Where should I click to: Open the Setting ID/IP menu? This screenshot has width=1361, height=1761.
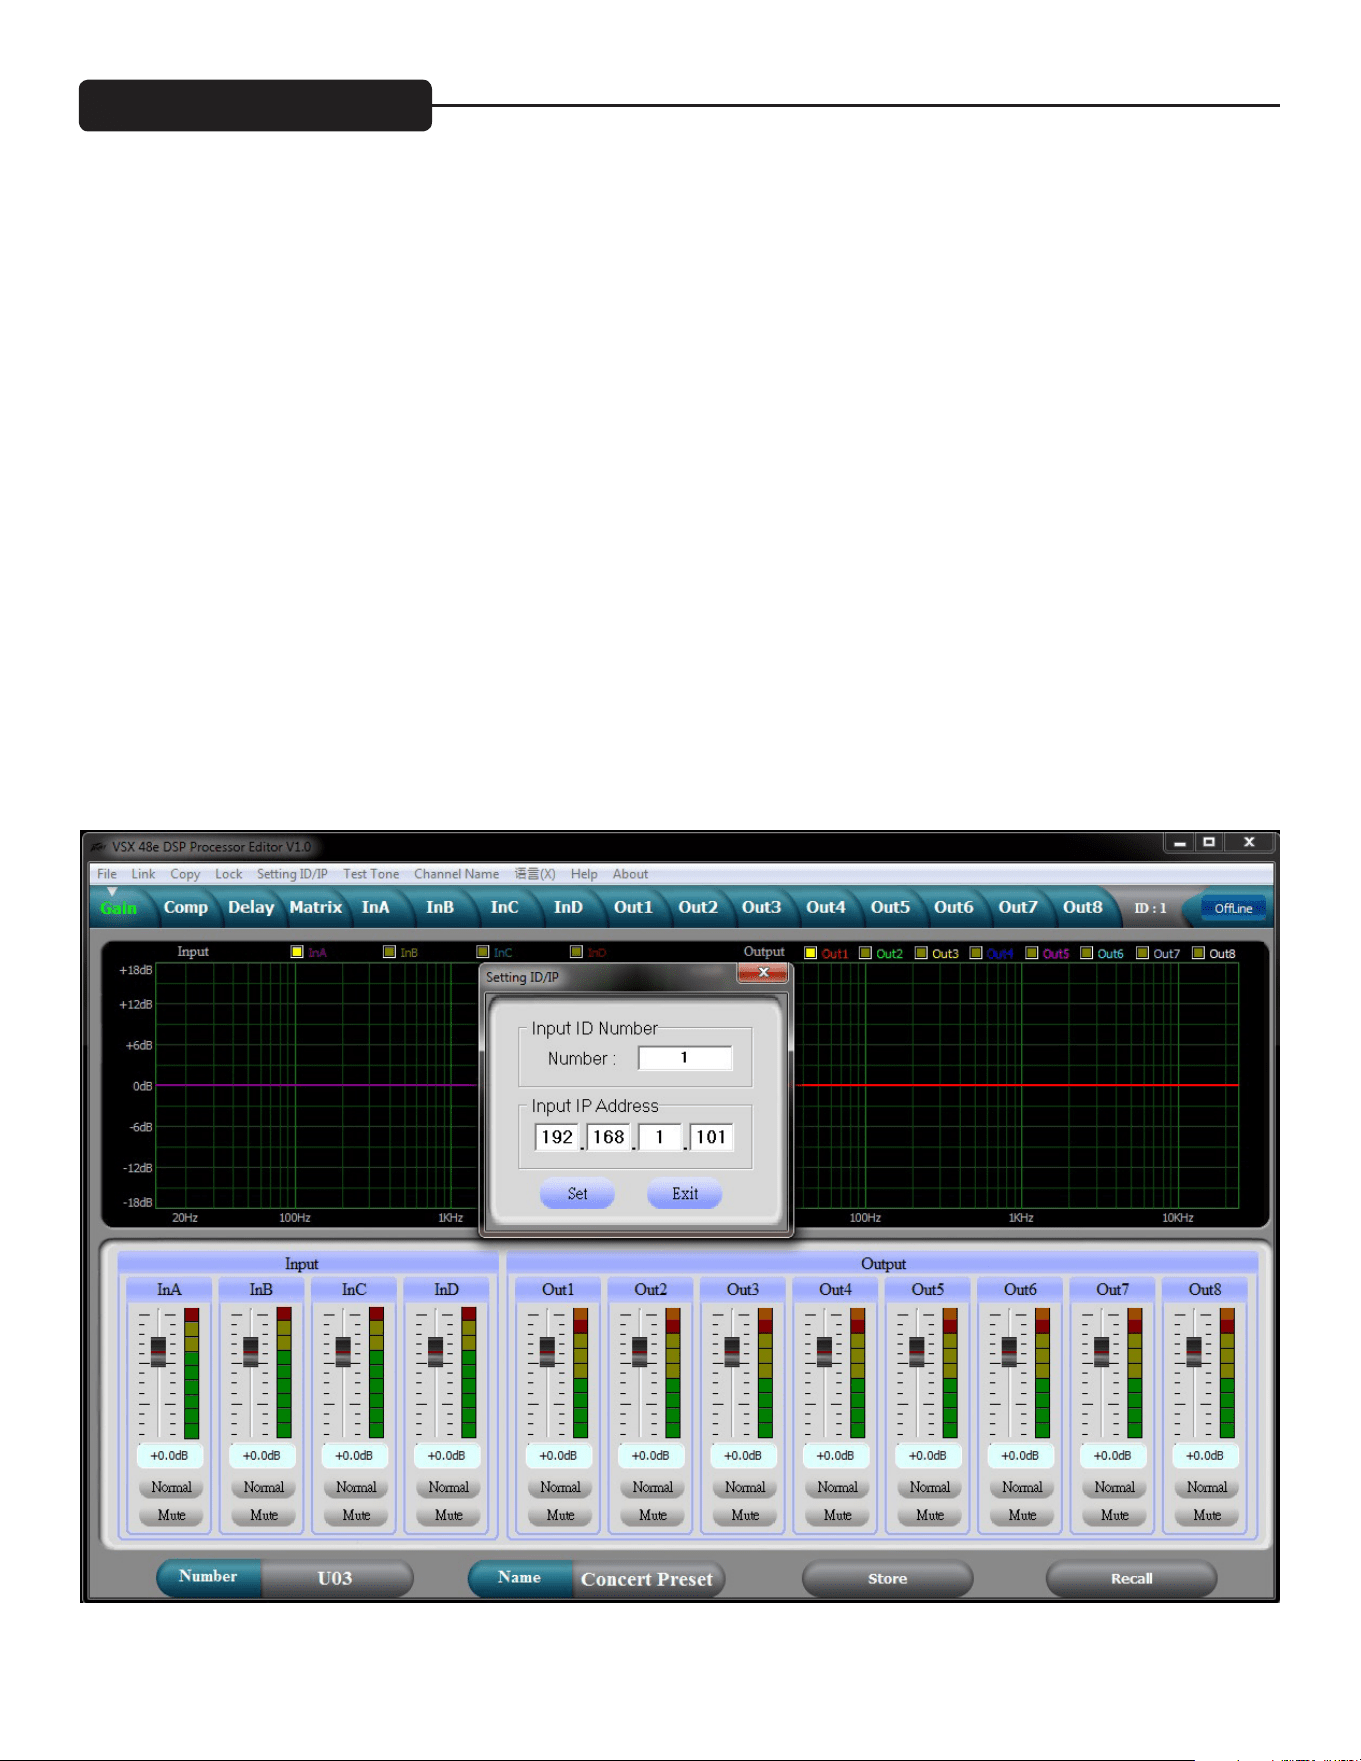coord(292,874)
